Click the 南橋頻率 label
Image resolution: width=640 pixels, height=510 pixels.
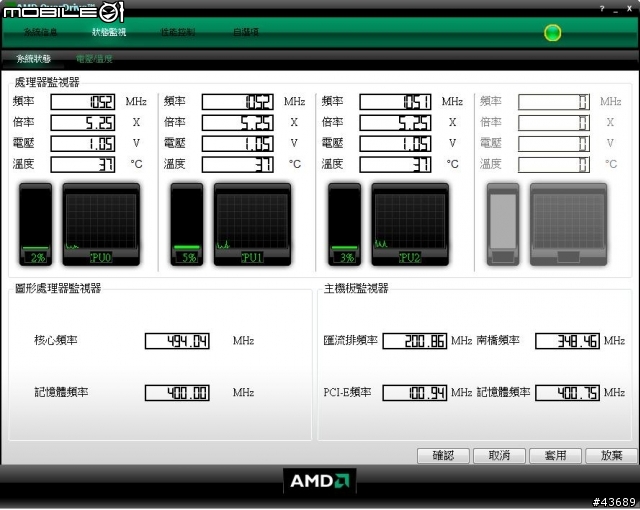(498, 340)
